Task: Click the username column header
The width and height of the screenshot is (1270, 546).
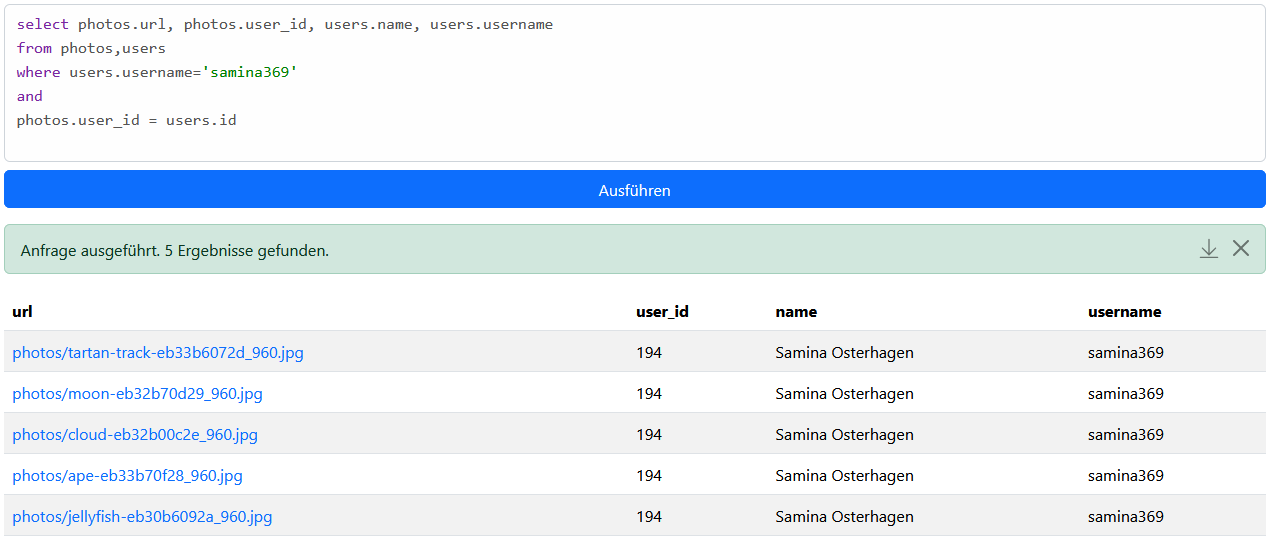Action: coord(1124,312)
